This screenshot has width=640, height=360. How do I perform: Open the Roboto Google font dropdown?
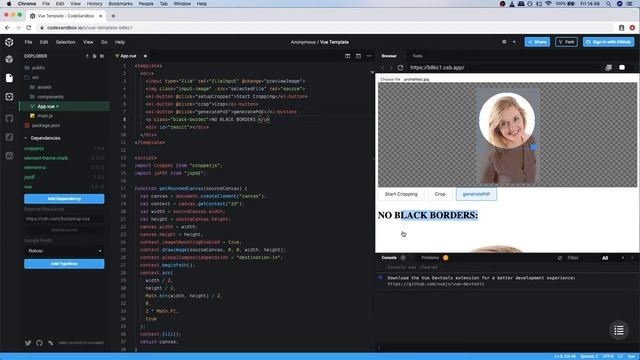point(64,251)
